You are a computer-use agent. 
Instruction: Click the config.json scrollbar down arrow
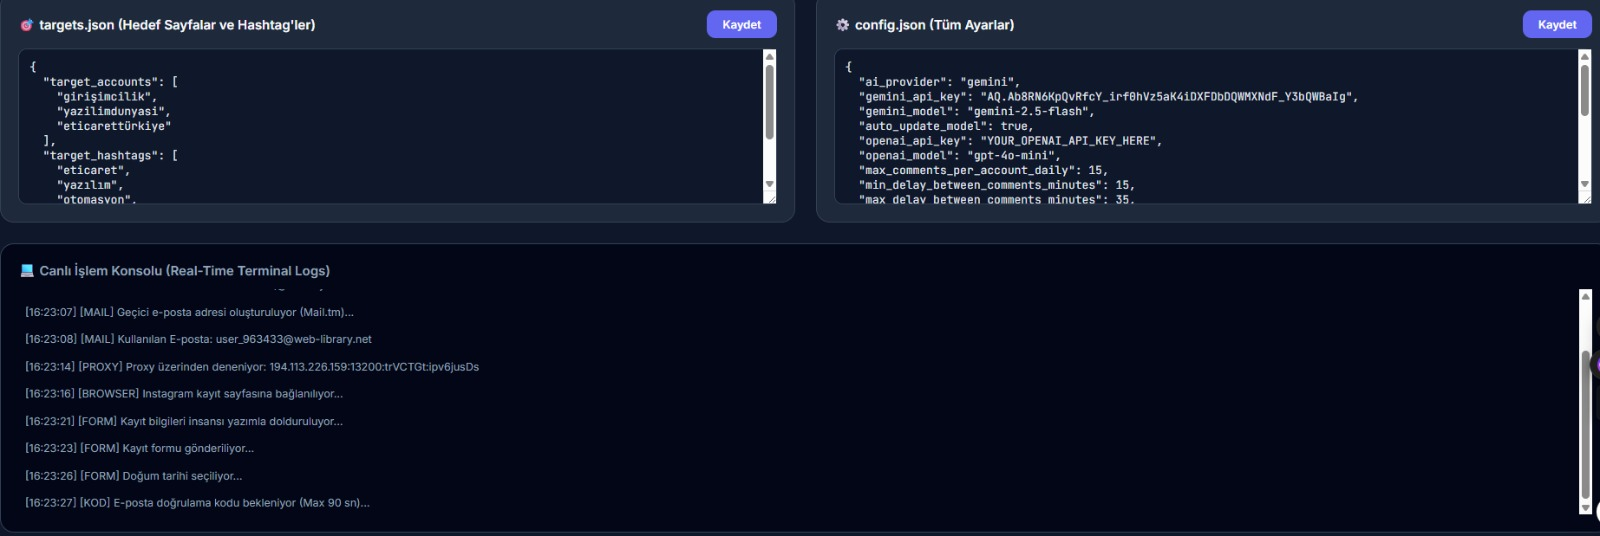(x=1584, y=184)
